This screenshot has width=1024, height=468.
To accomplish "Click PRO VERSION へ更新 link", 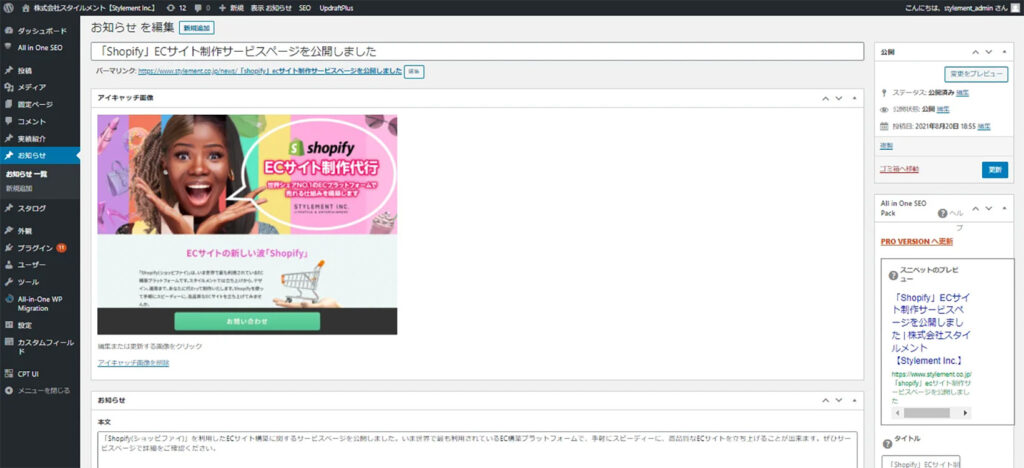I will tap(916, 242).
